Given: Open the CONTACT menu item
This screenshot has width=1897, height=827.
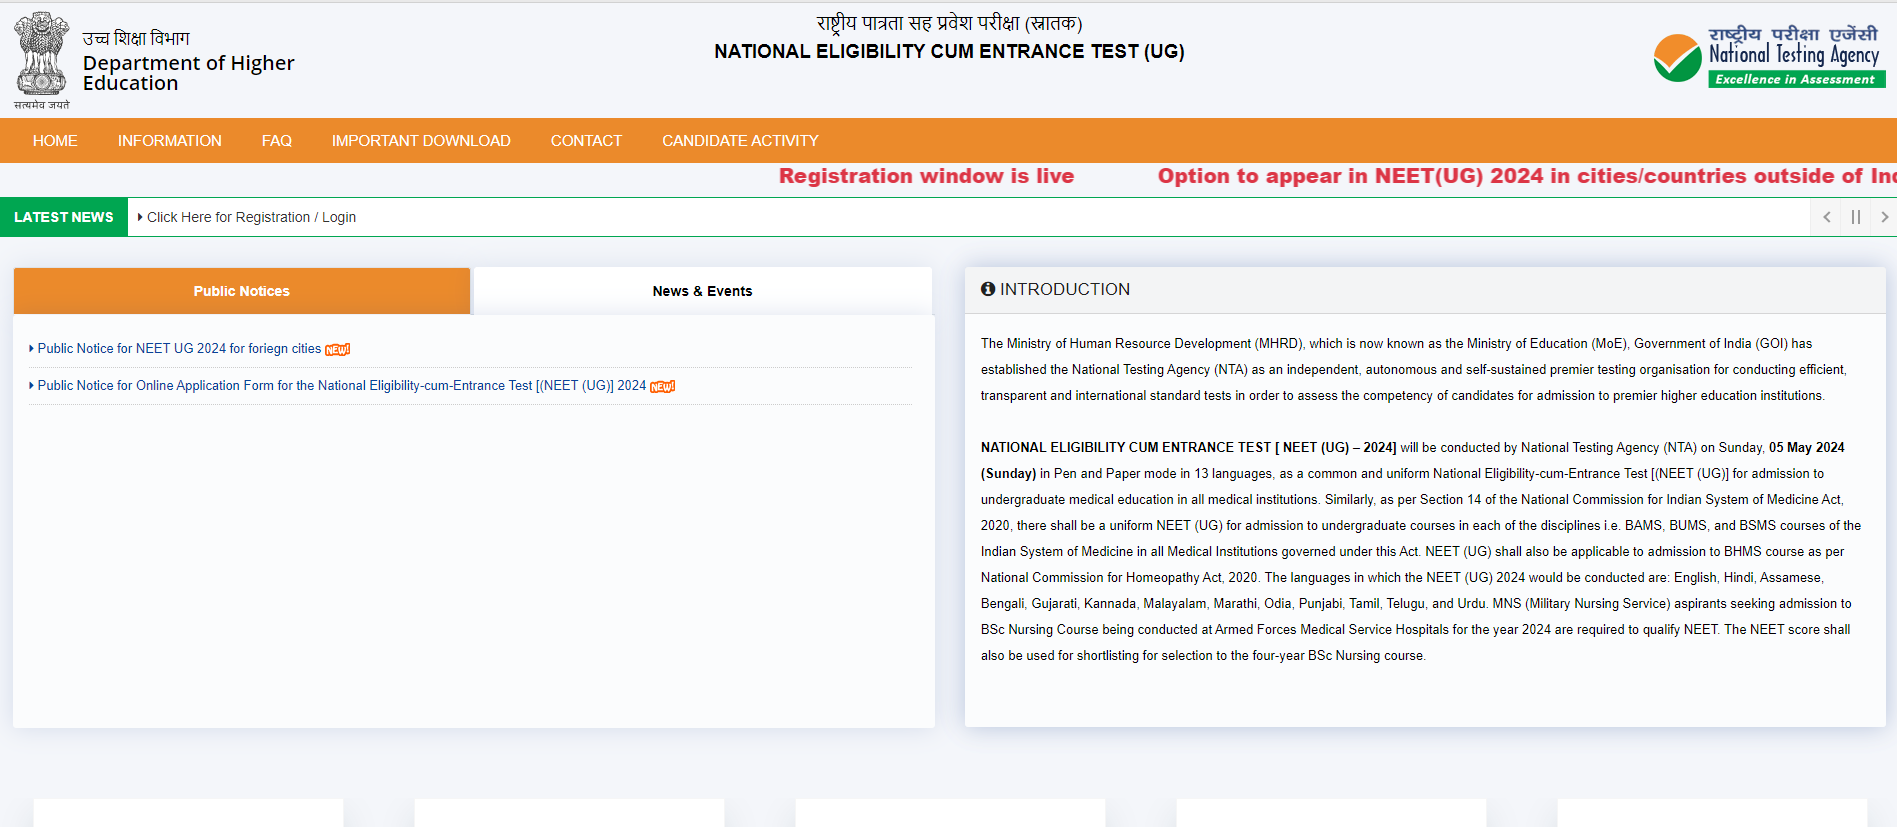Looking at the screenshot, I should click(586, 141).
